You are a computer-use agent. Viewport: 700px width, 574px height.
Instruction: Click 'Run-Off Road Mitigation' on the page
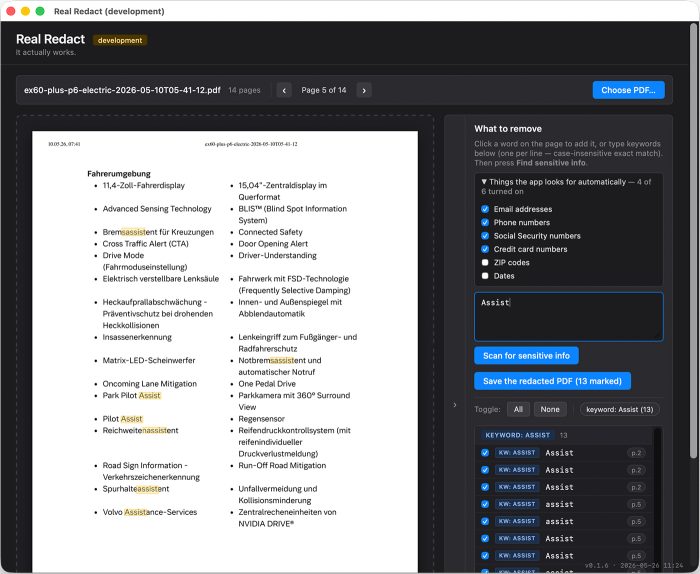282,466
